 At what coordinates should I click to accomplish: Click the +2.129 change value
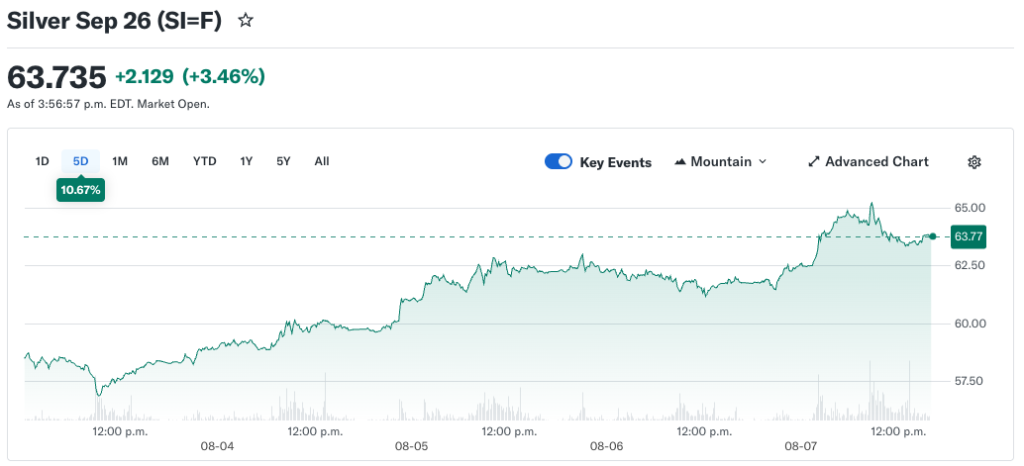(x=144, y=77)
